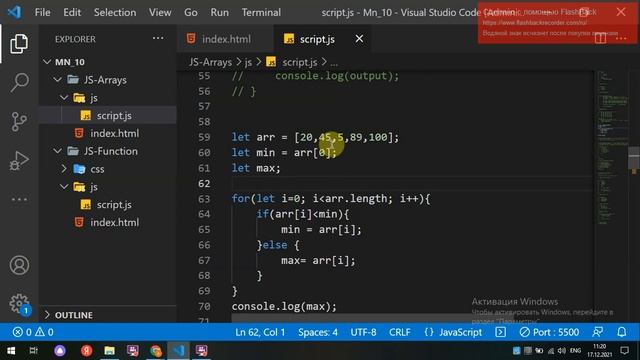Click VS Code taskbar icon
Viewport: 640px width, 360px height.
tap(178, 351)
